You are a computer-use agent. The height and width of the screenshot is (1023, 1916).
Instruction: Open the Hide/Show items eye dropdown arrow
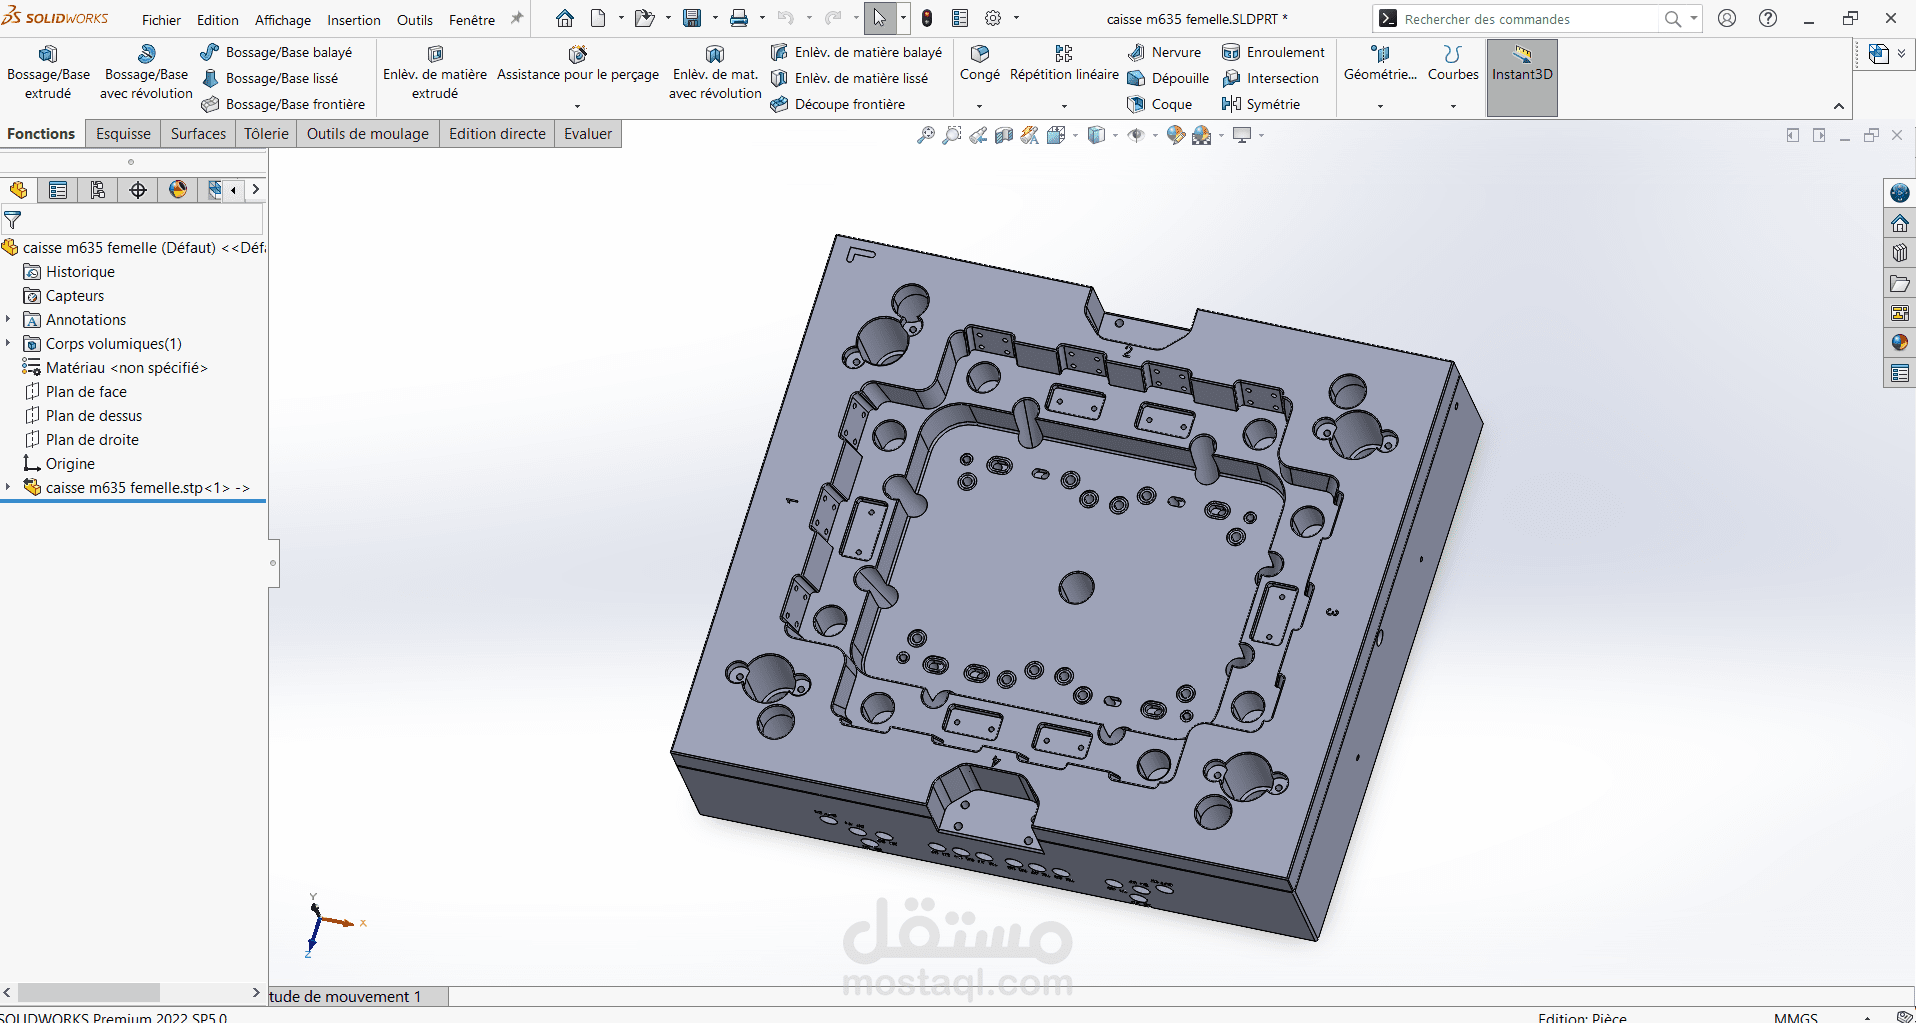1155,135
